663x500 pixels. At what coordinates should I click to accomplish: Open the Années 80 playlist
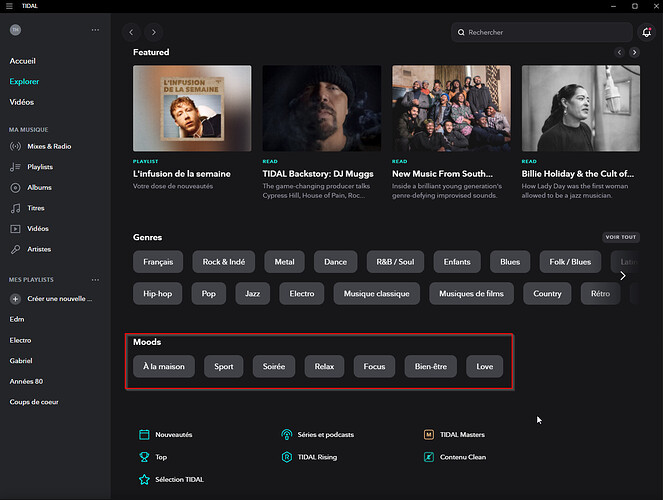pos(26,381)
